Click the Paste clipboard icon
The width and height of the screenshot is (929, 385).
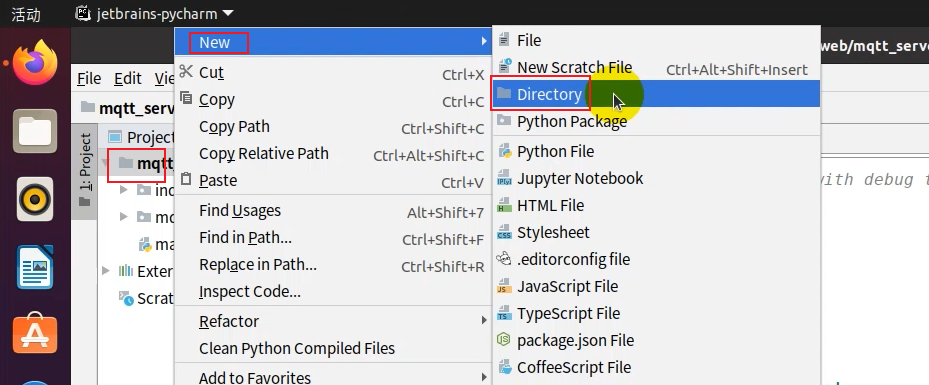click(186, 179)
